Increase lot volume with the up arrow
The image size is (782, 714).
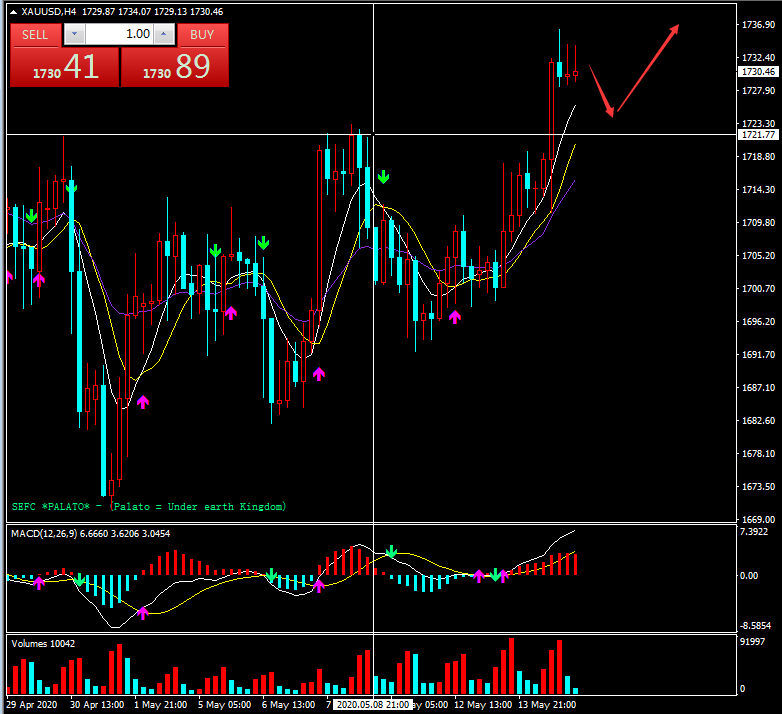(165, 34)
